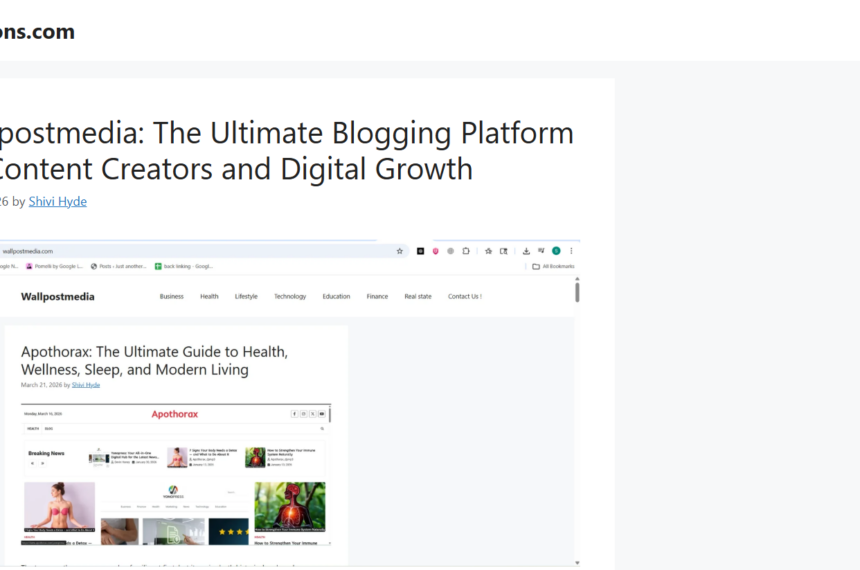Click the YouTube icon in Apothorax header
Viewport: 860px width, 570px height.
tap(322, 413)
